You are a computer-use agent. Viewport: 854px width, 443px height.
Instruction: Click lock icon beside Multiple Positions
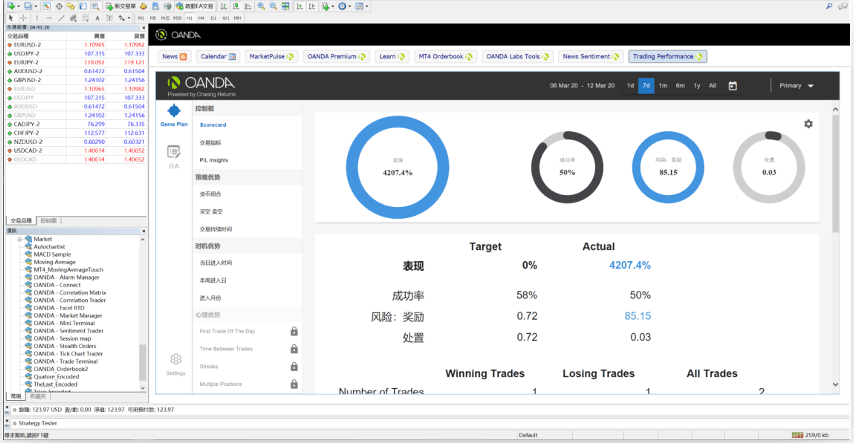coord(294,384)
